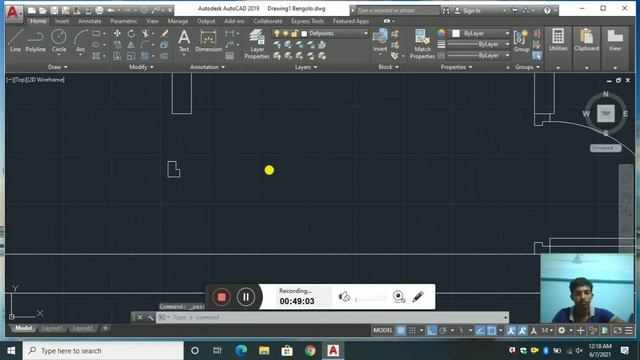Choose the Rotate tool in Modify

point(131,33)
